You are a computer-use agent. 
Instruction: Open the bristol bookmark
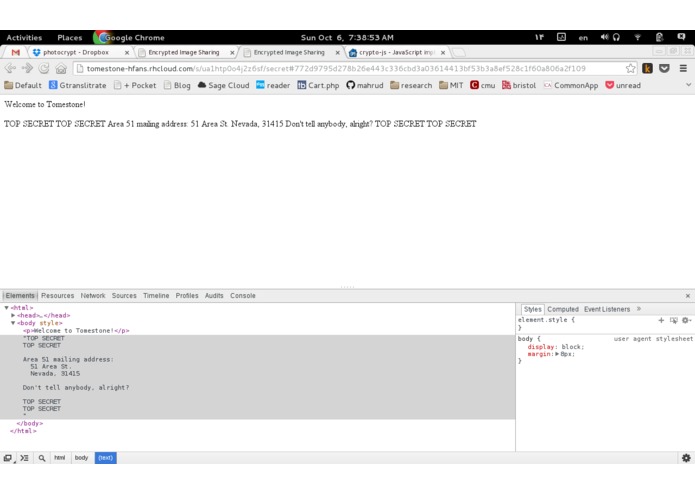coord(519,85)
